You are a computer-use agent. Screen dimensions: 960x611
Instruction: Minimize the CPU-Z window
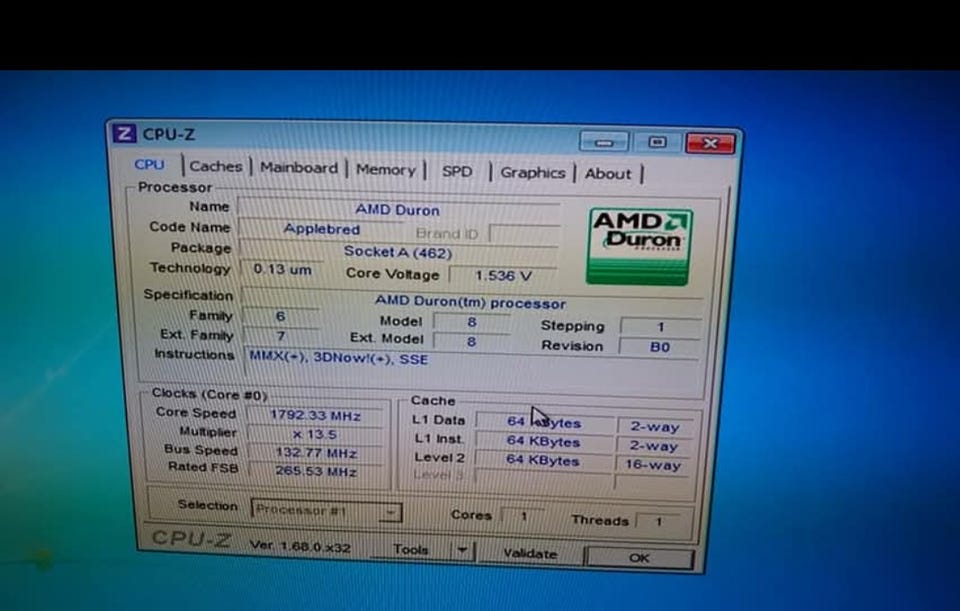(x=604, y=141)
